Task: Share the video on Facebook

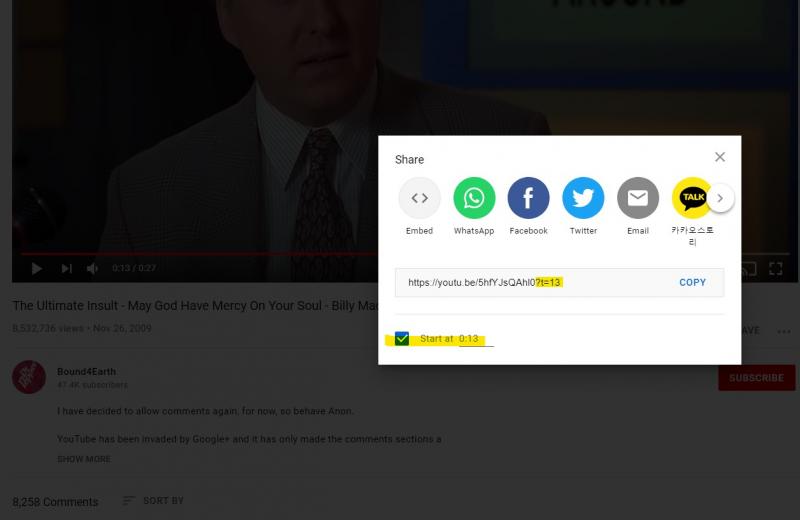Action: click(x=529, y=198)
